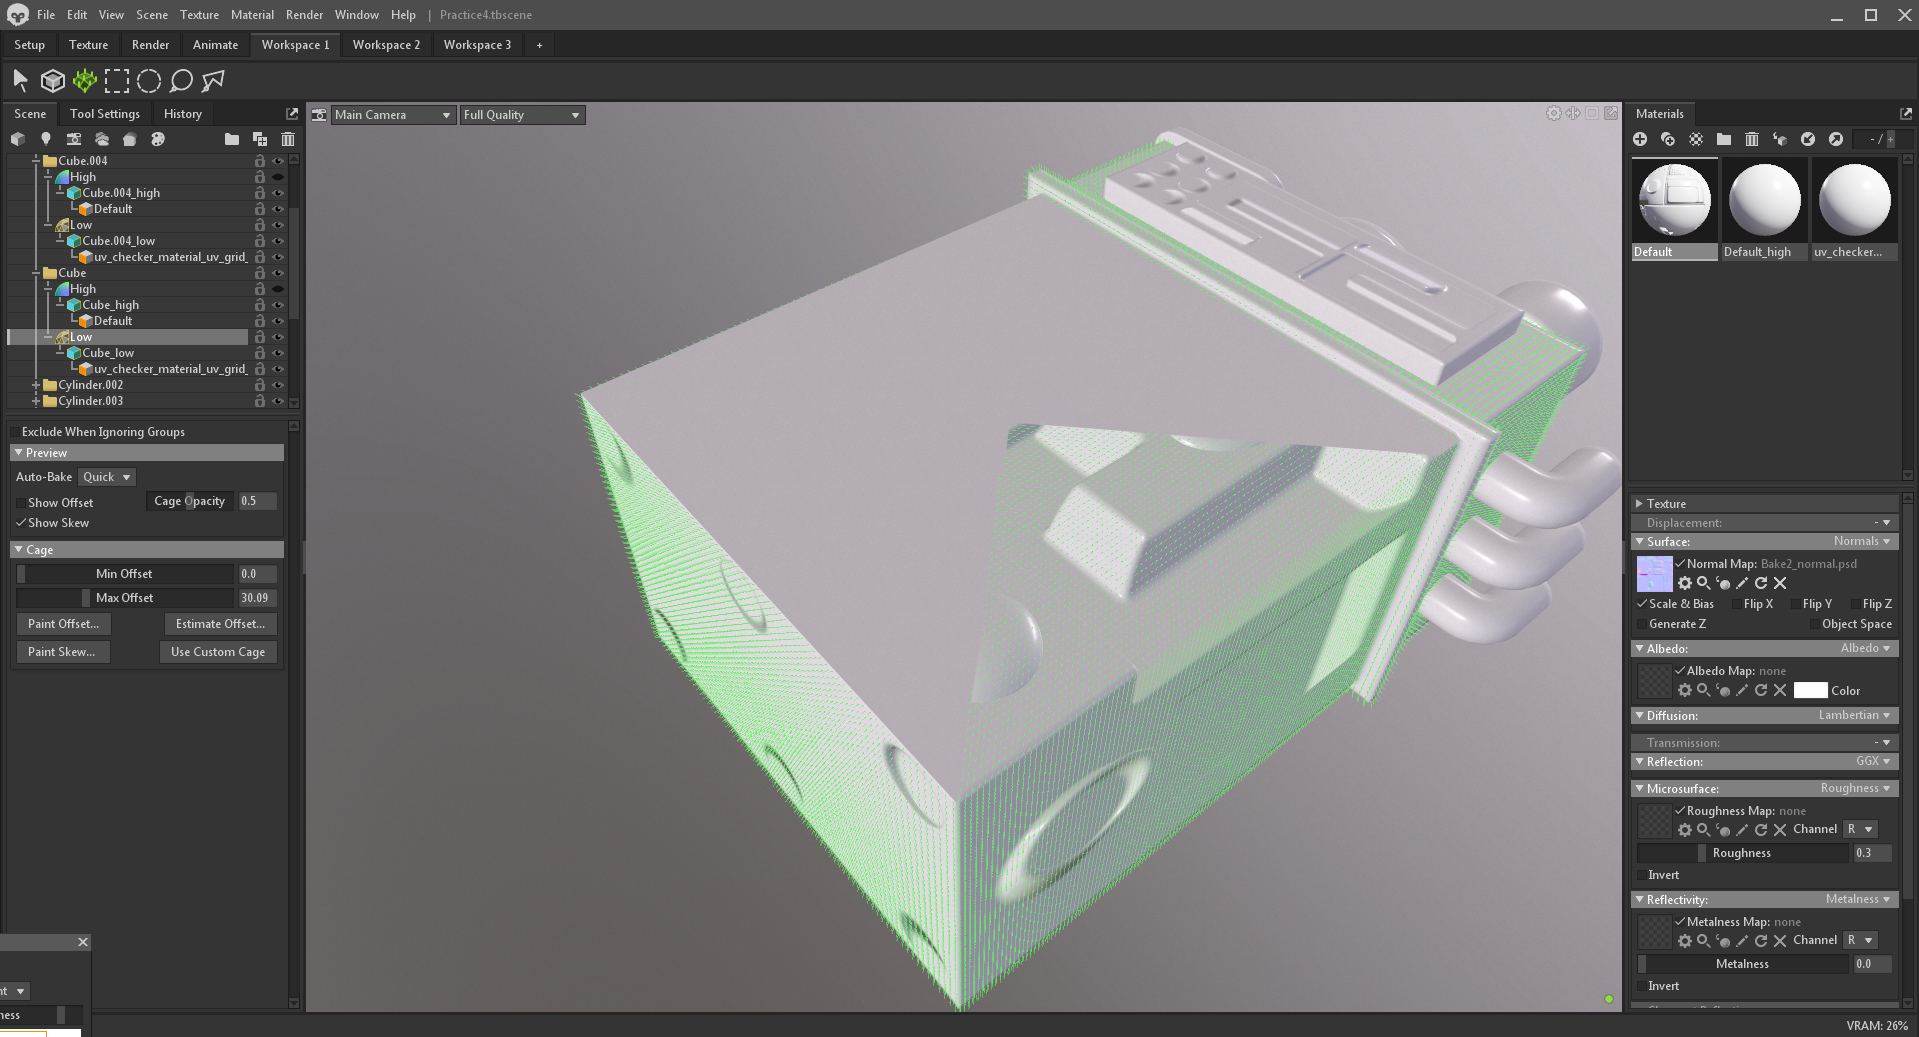Open the Full Quality dropdown

[522, 115]
